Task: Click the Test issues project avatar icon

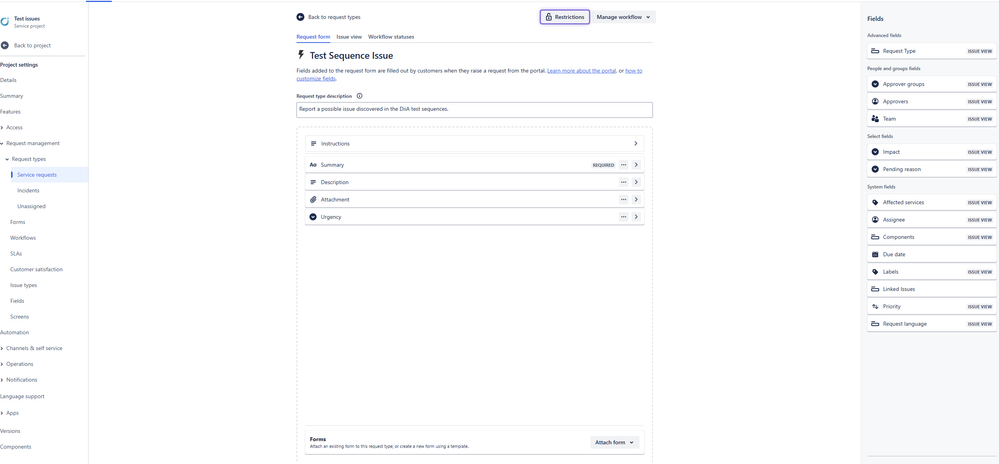Action: click(5, 22)
